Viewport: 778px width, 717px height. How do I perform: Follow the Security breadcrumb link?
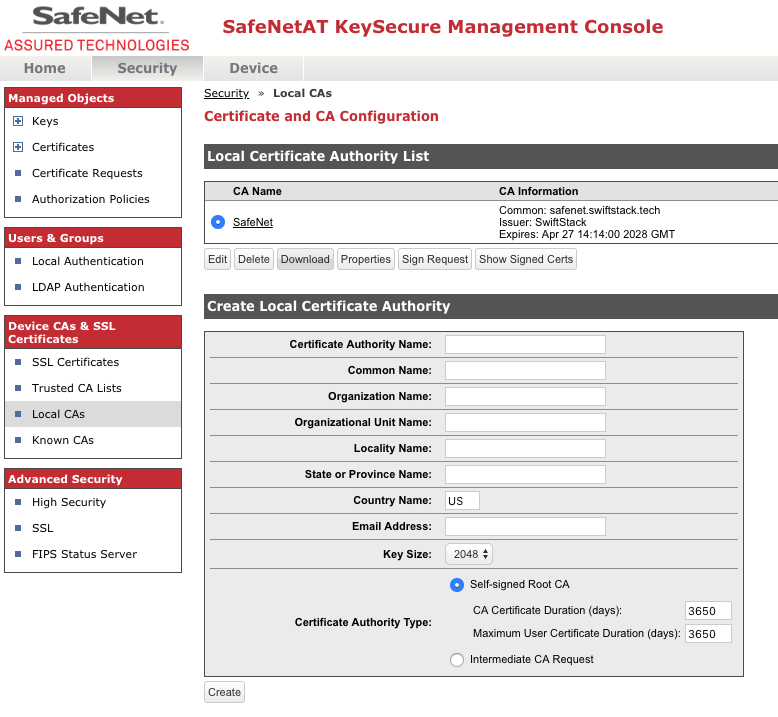click(226, 93)
